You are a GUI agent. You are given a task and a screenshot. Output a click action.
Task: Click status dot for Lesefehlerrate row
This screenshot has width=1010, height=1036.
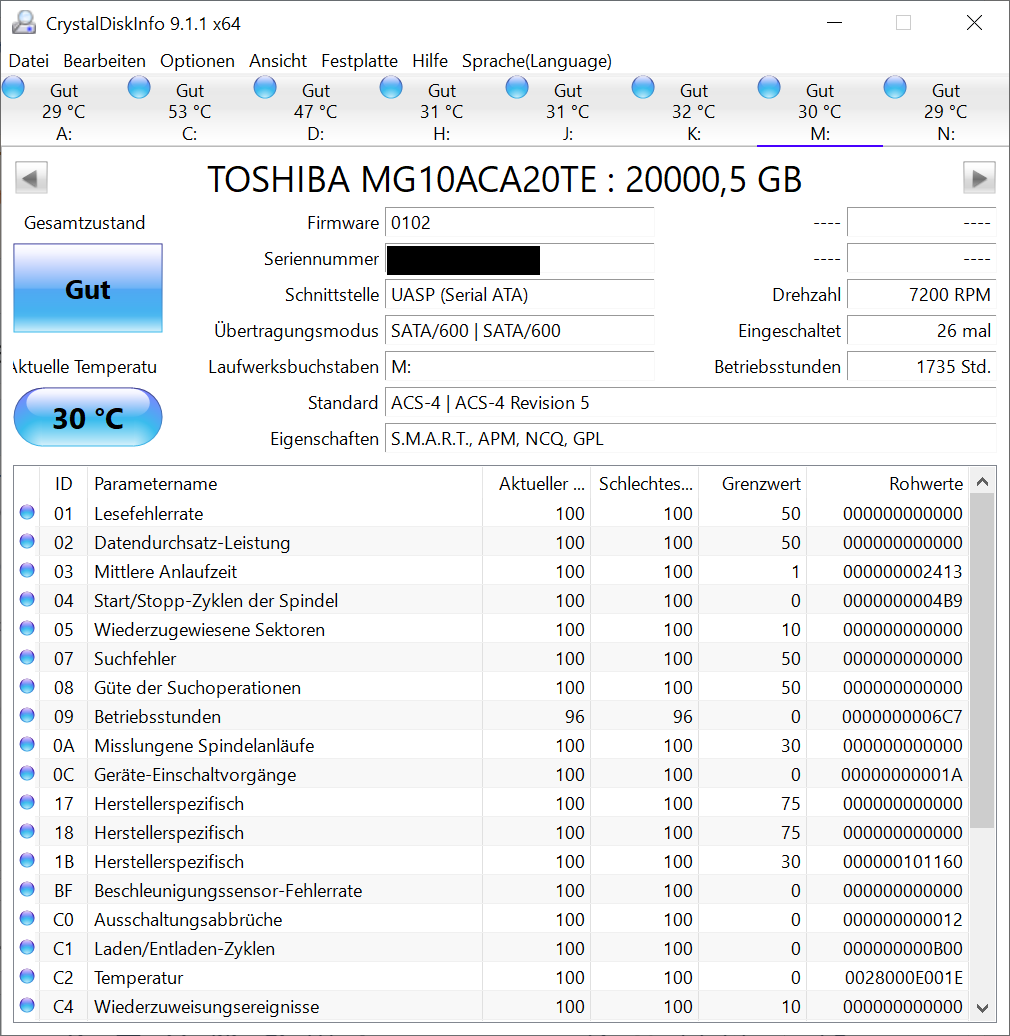tap(27, 512)
